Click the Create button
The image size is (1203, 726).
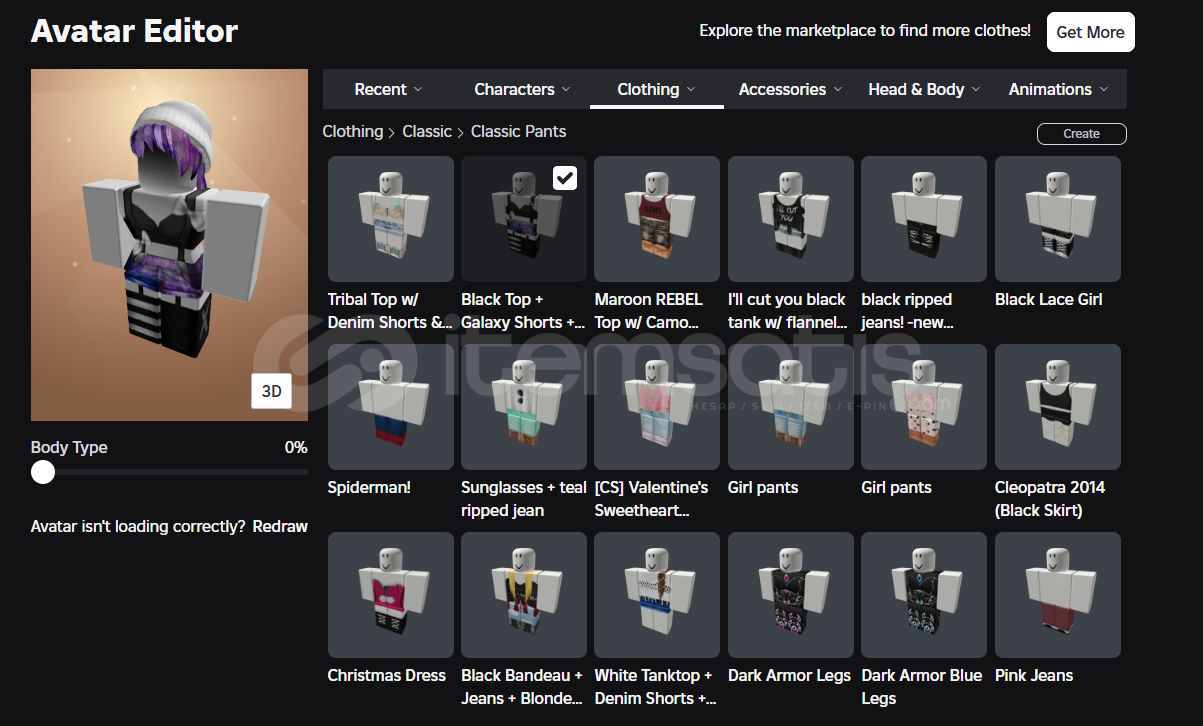click(x=1082, y=134)
